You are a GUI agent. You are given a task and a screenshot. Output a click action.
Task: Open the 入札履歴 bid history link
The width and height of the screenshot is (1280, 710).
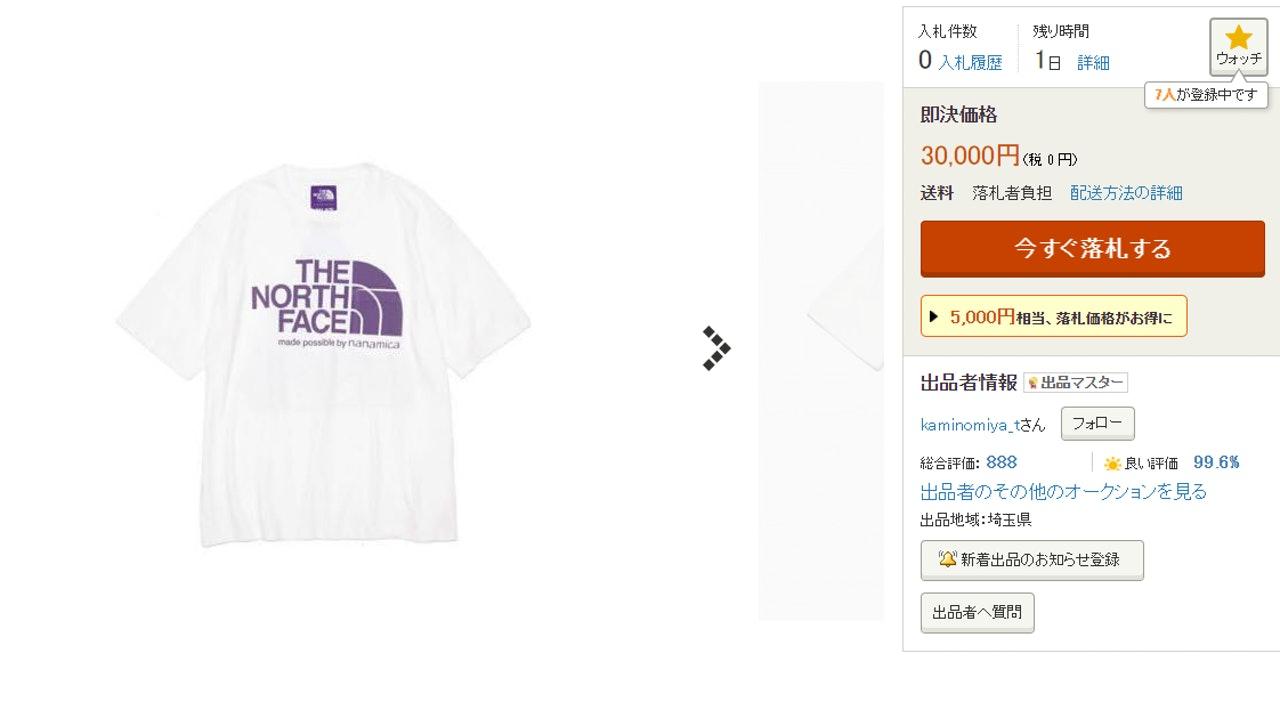tap(972, 61)
